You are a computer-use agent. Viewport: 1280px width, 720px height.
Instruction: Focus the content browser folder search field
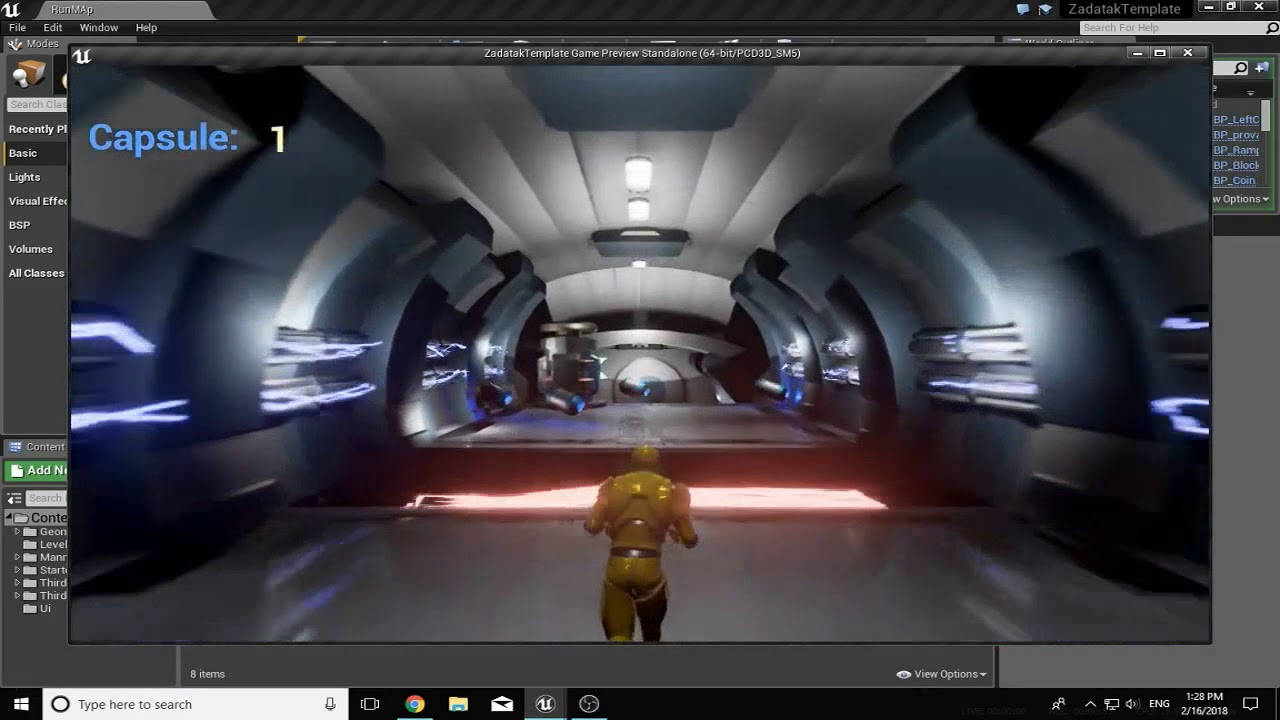[x=46, y=498]
